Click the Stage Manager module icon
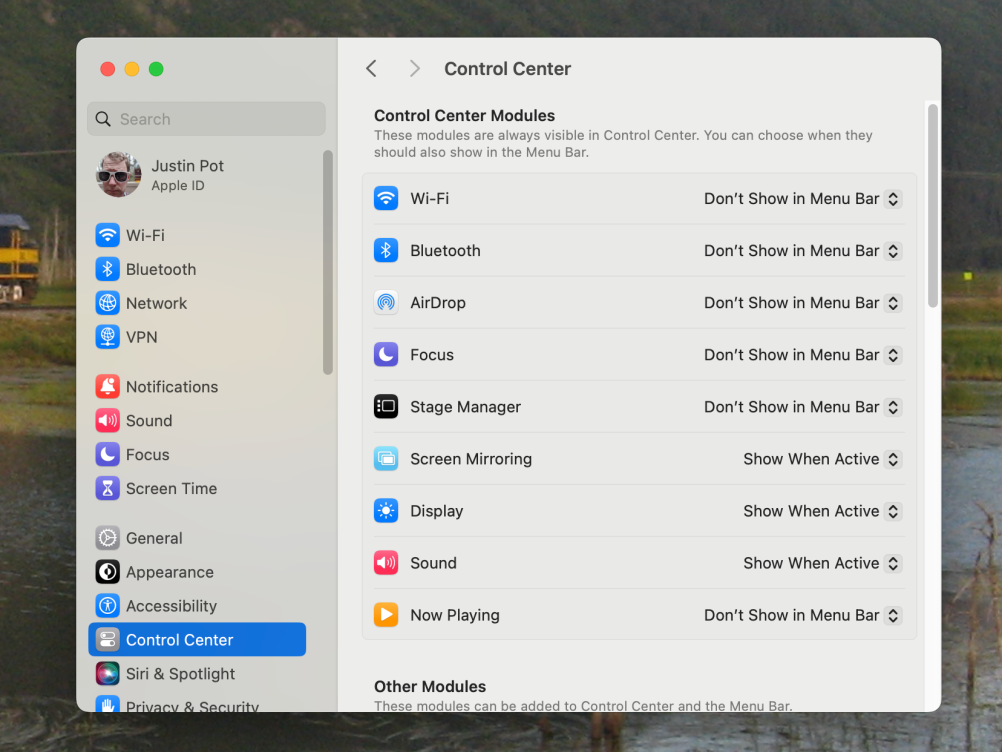Viewport: 1002px width, 752px height. (x=386, y=406)
